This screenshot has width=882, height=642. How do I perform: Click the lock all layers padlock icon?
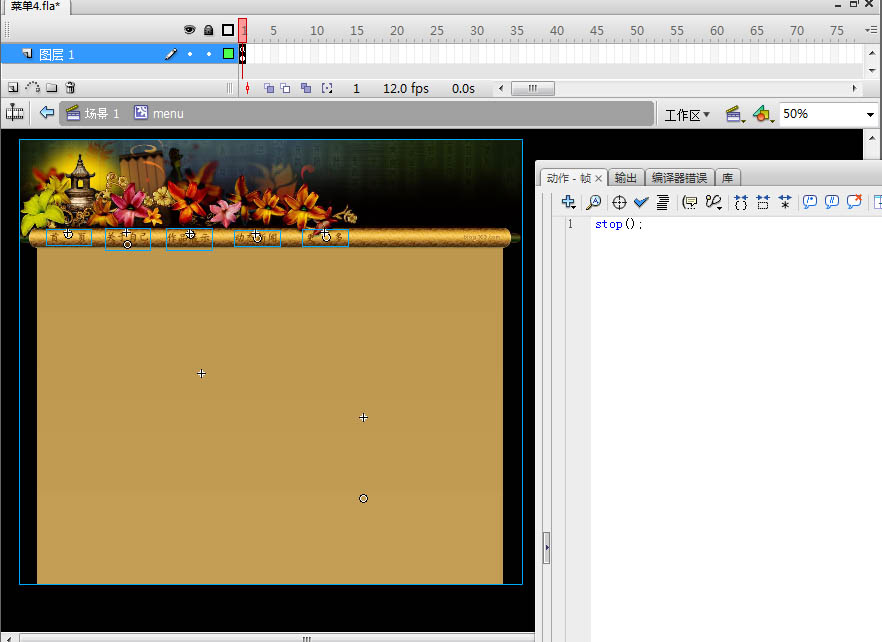pyautogui.click(x=209, y=30)
